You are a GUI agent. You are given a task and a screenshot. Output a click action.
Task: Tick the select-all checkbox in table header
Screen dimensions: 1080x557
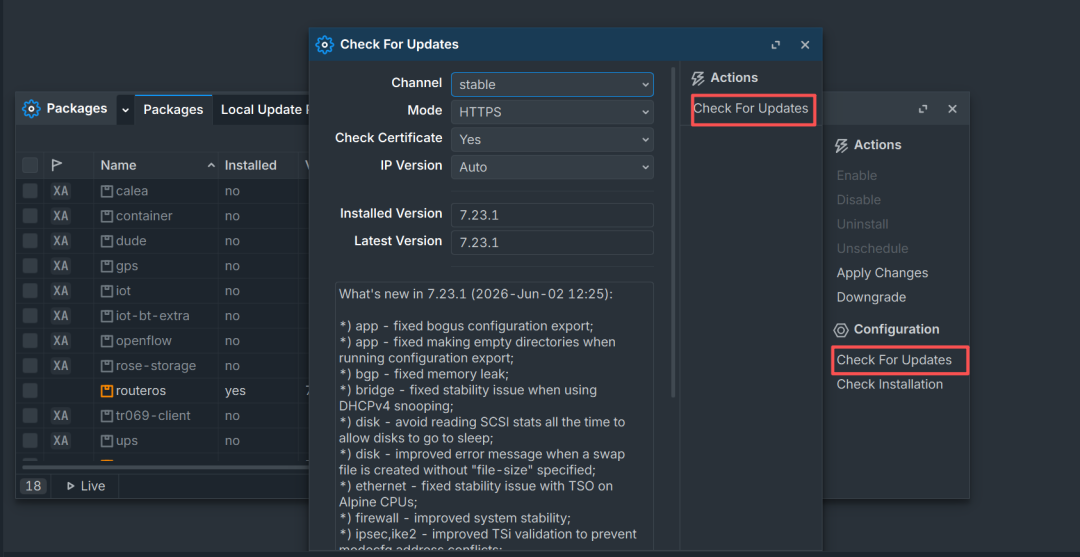(30, 165)
